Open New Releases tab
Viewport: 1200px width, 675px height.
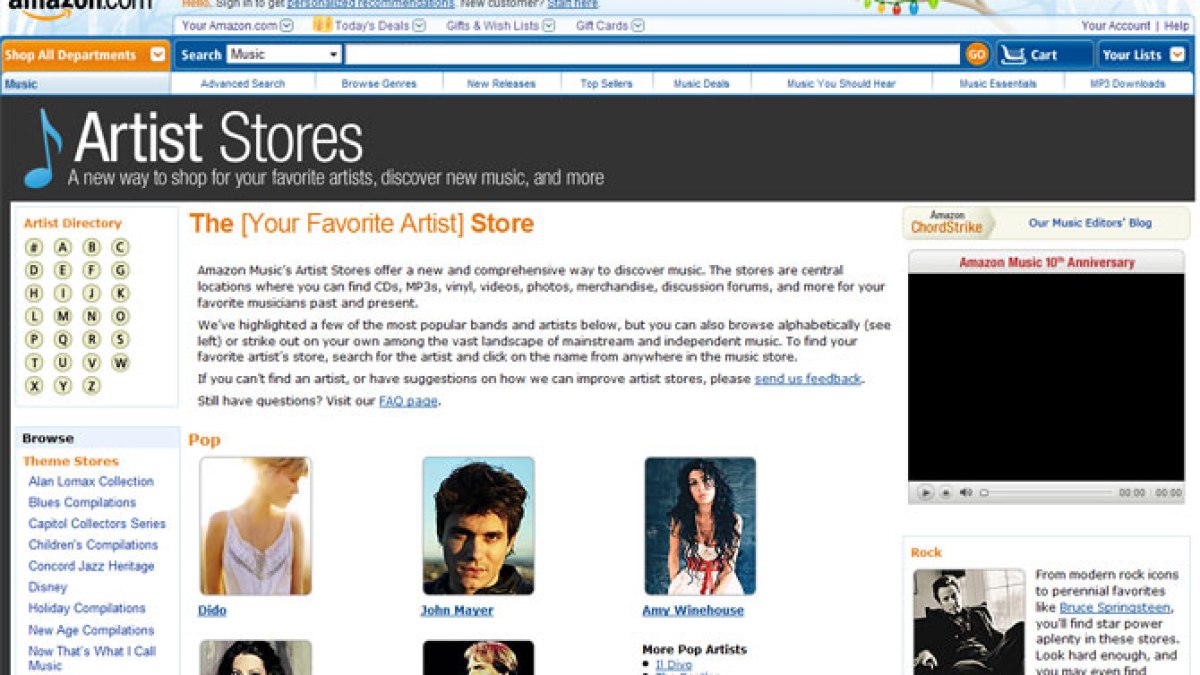(501, 84)
